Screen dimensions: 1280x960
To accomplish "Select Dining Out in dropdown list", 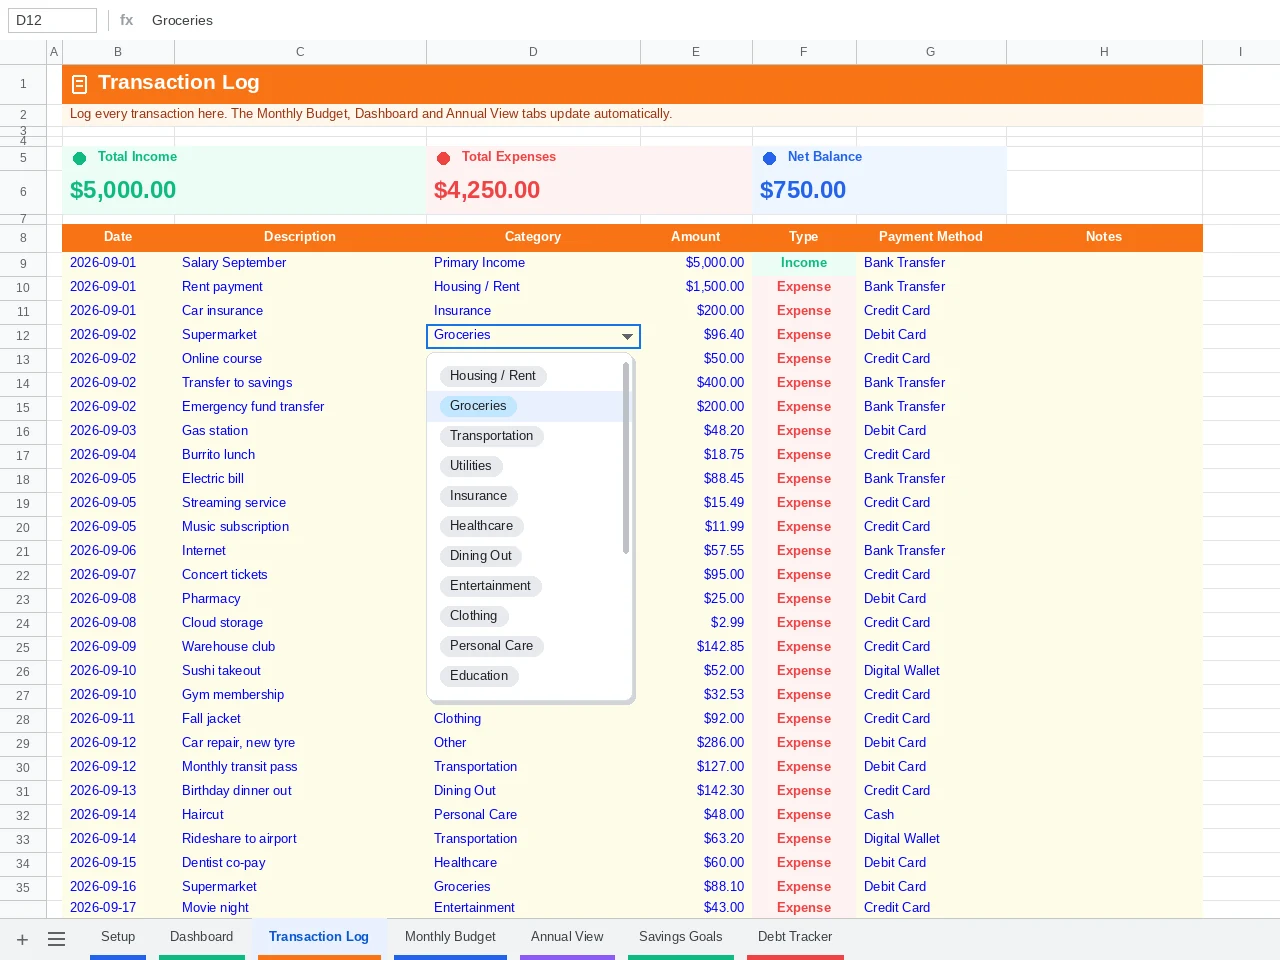I will coord(481,556).
